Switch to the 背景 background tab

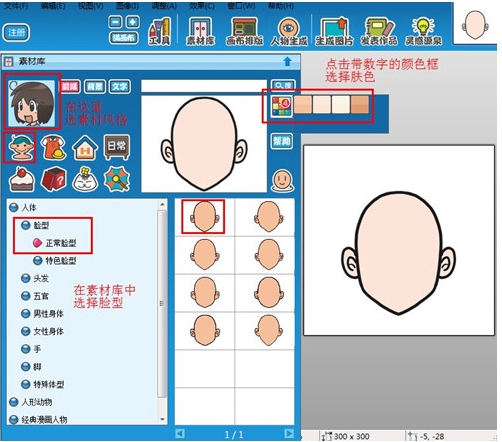95,87
